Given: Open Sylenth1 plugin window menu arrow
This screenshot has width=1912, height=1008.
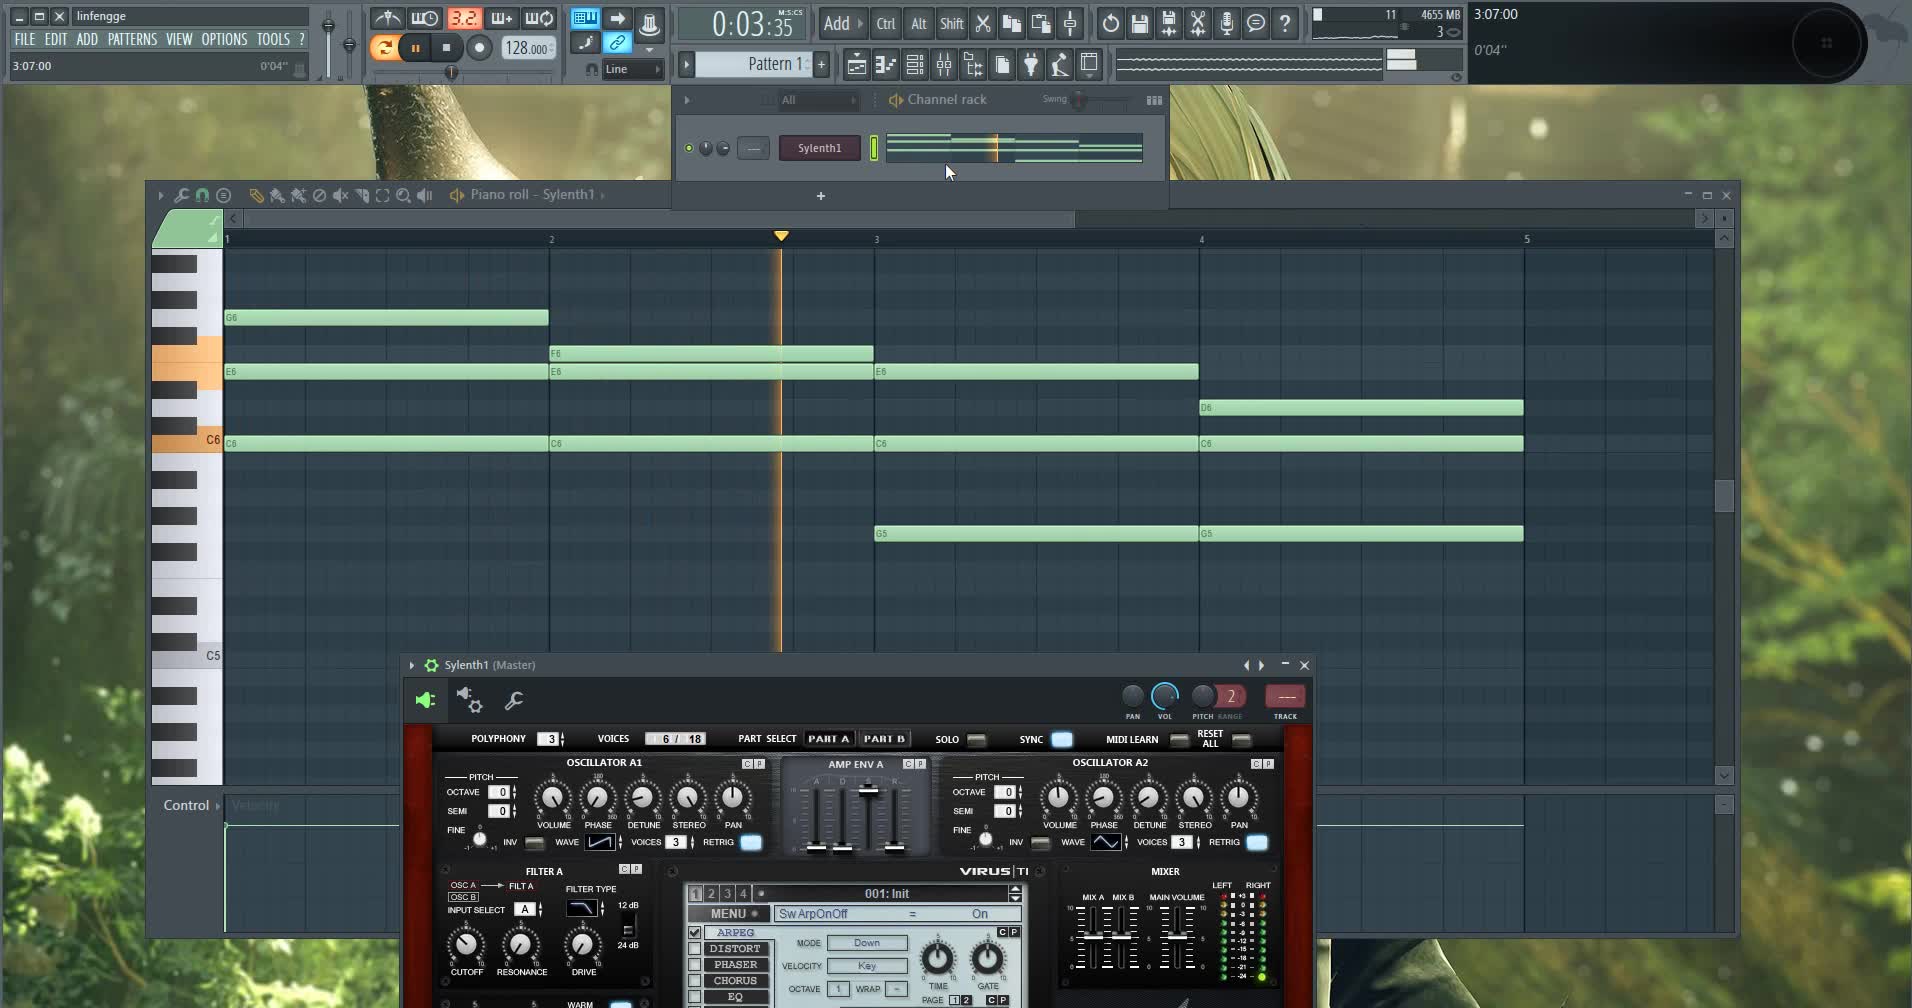Looking at the screenshot, I should tap(411, 665).
